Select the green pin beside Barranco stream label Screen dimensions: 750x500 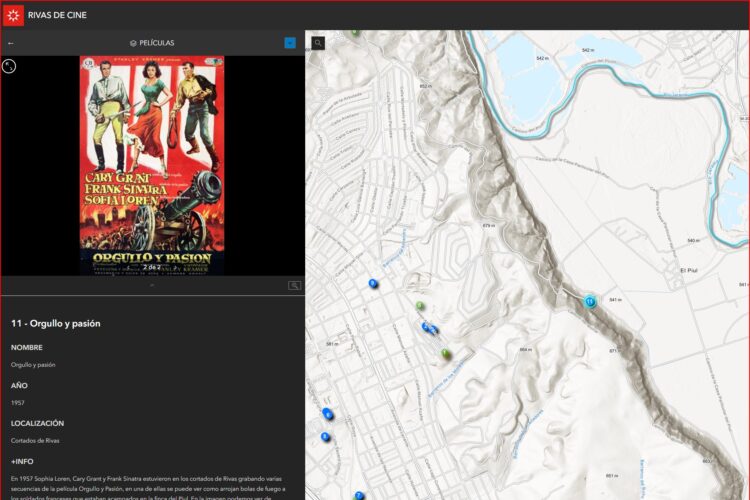[x=445, y=354]
